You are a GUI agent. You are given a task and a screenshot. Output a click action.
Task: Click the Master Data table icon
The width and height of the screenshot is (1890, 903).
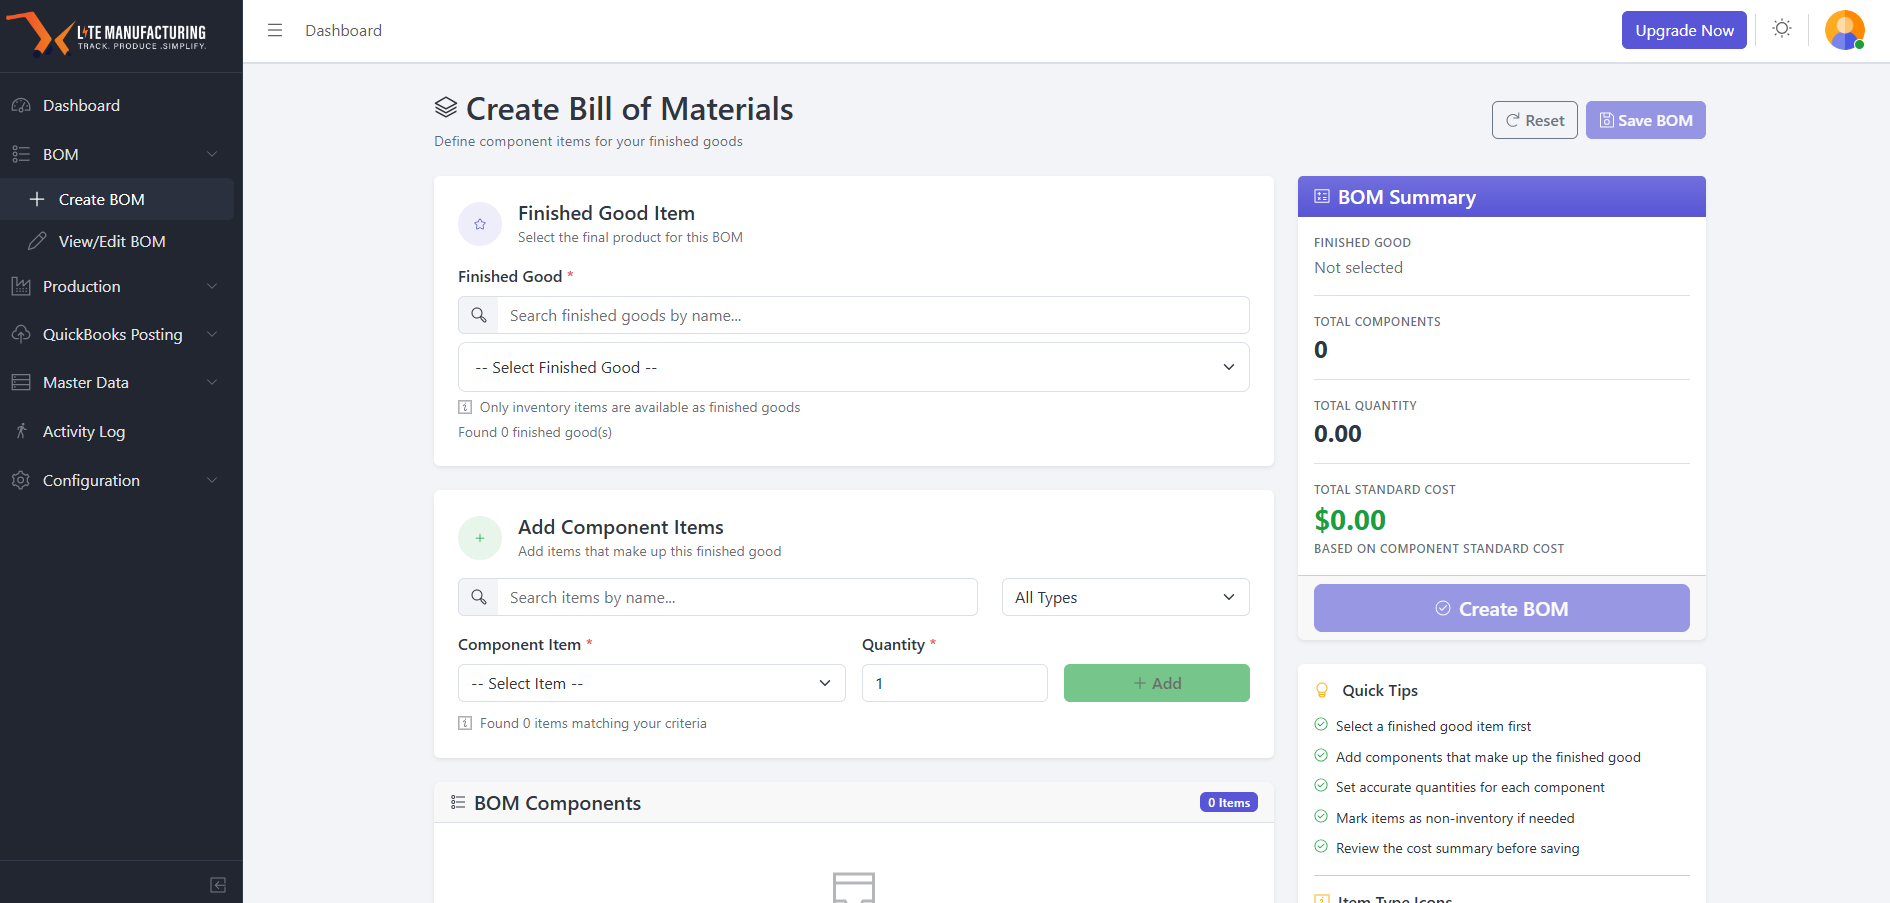click(21, 382)
